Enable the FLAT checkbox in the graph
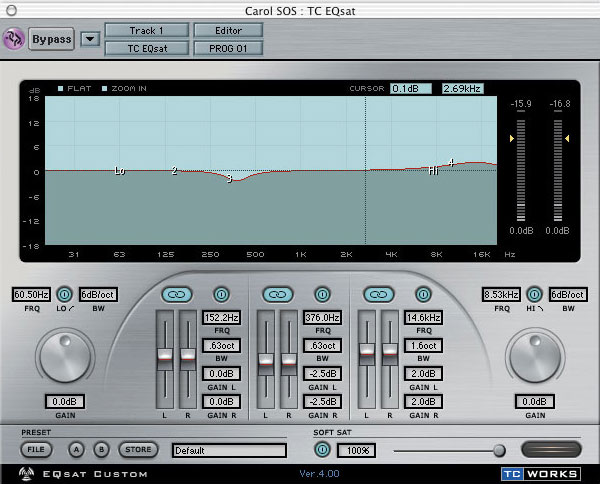The image size is (600, 484). coord(60,88)
